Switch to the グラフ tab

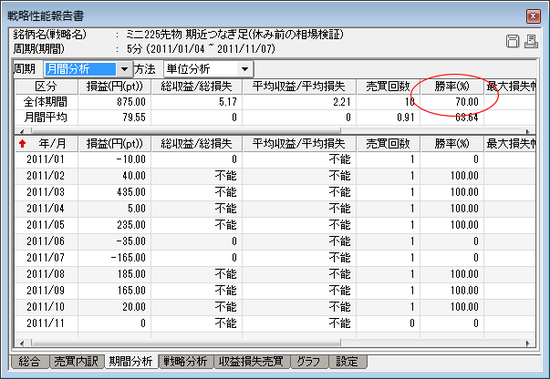[309, 361]
